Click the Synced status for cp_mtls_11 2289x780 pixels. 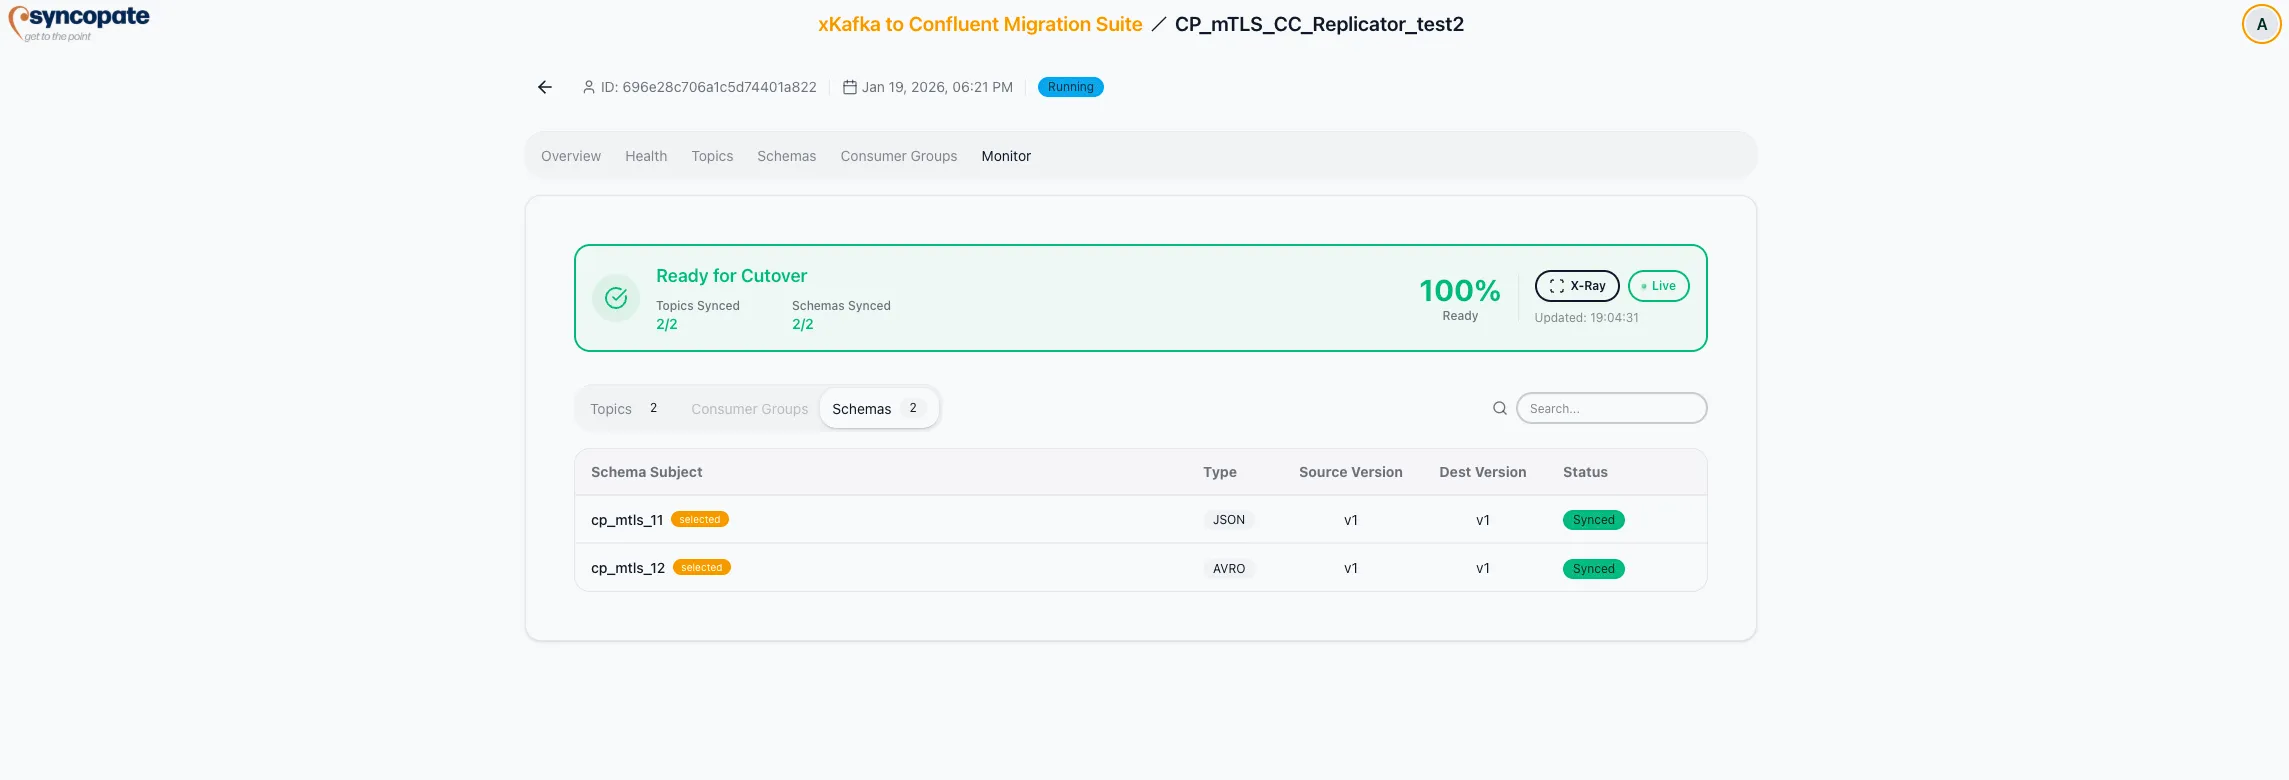1594,520
